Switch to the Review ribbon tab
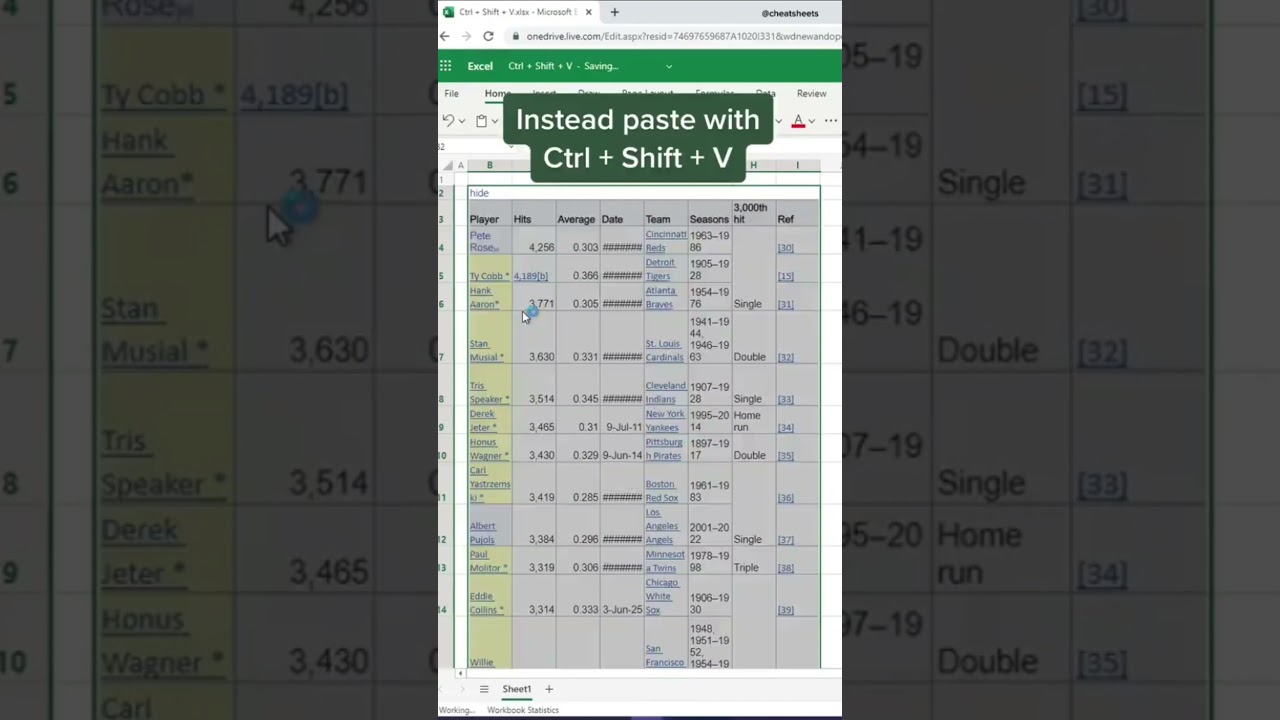The image size is (1280, 720). [x=811, y=94]
